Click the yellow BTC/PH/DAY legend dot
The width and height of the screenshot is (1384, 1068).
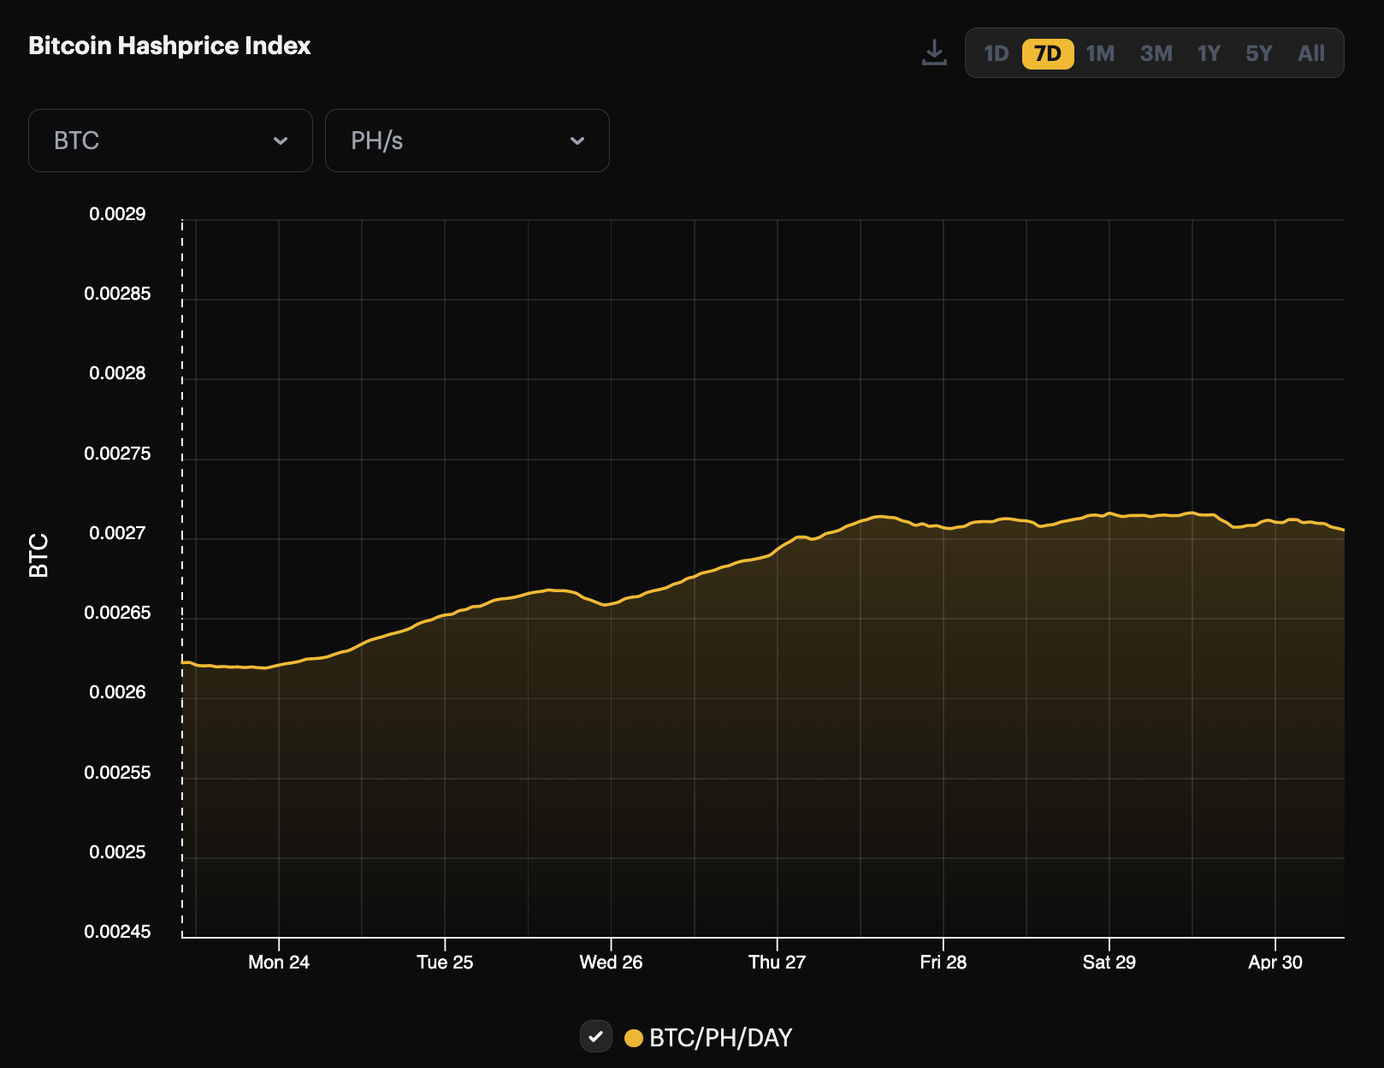tap(633, 1038)
